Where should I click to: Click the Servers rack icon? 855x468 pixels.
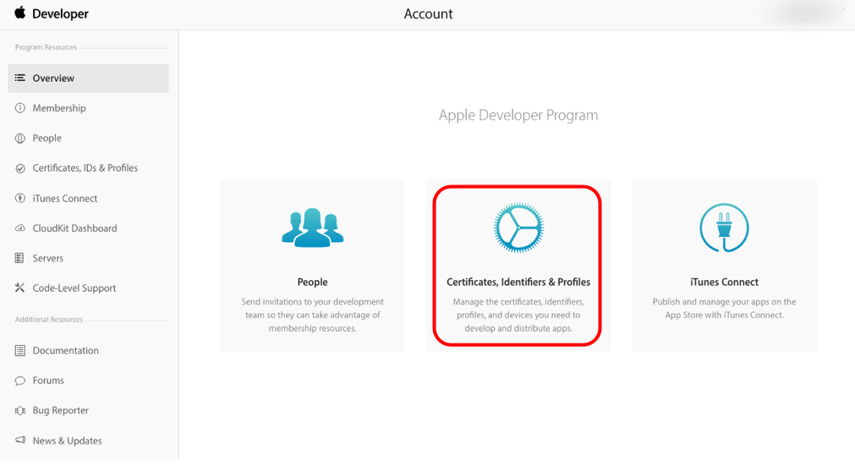tap(20, 258)
